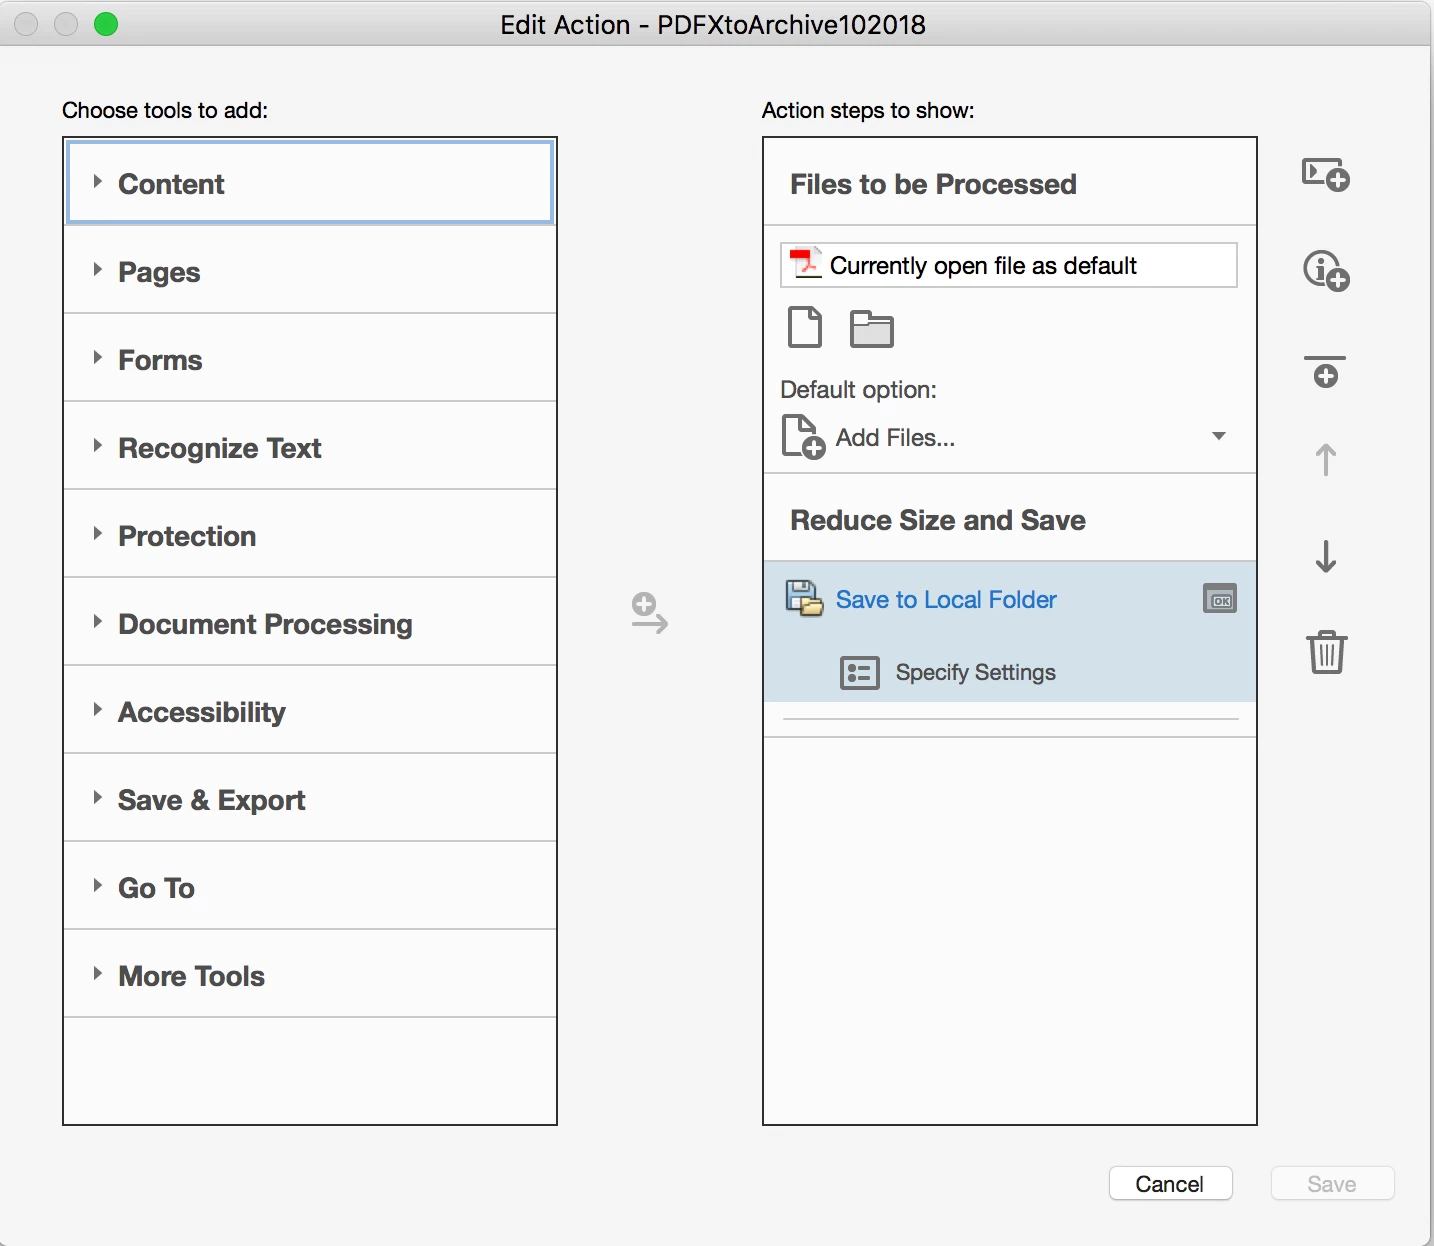The width and height of the screenshot is (1434, 1246).
Task: Move selected step up with arrow
Action: (1326, 460)
